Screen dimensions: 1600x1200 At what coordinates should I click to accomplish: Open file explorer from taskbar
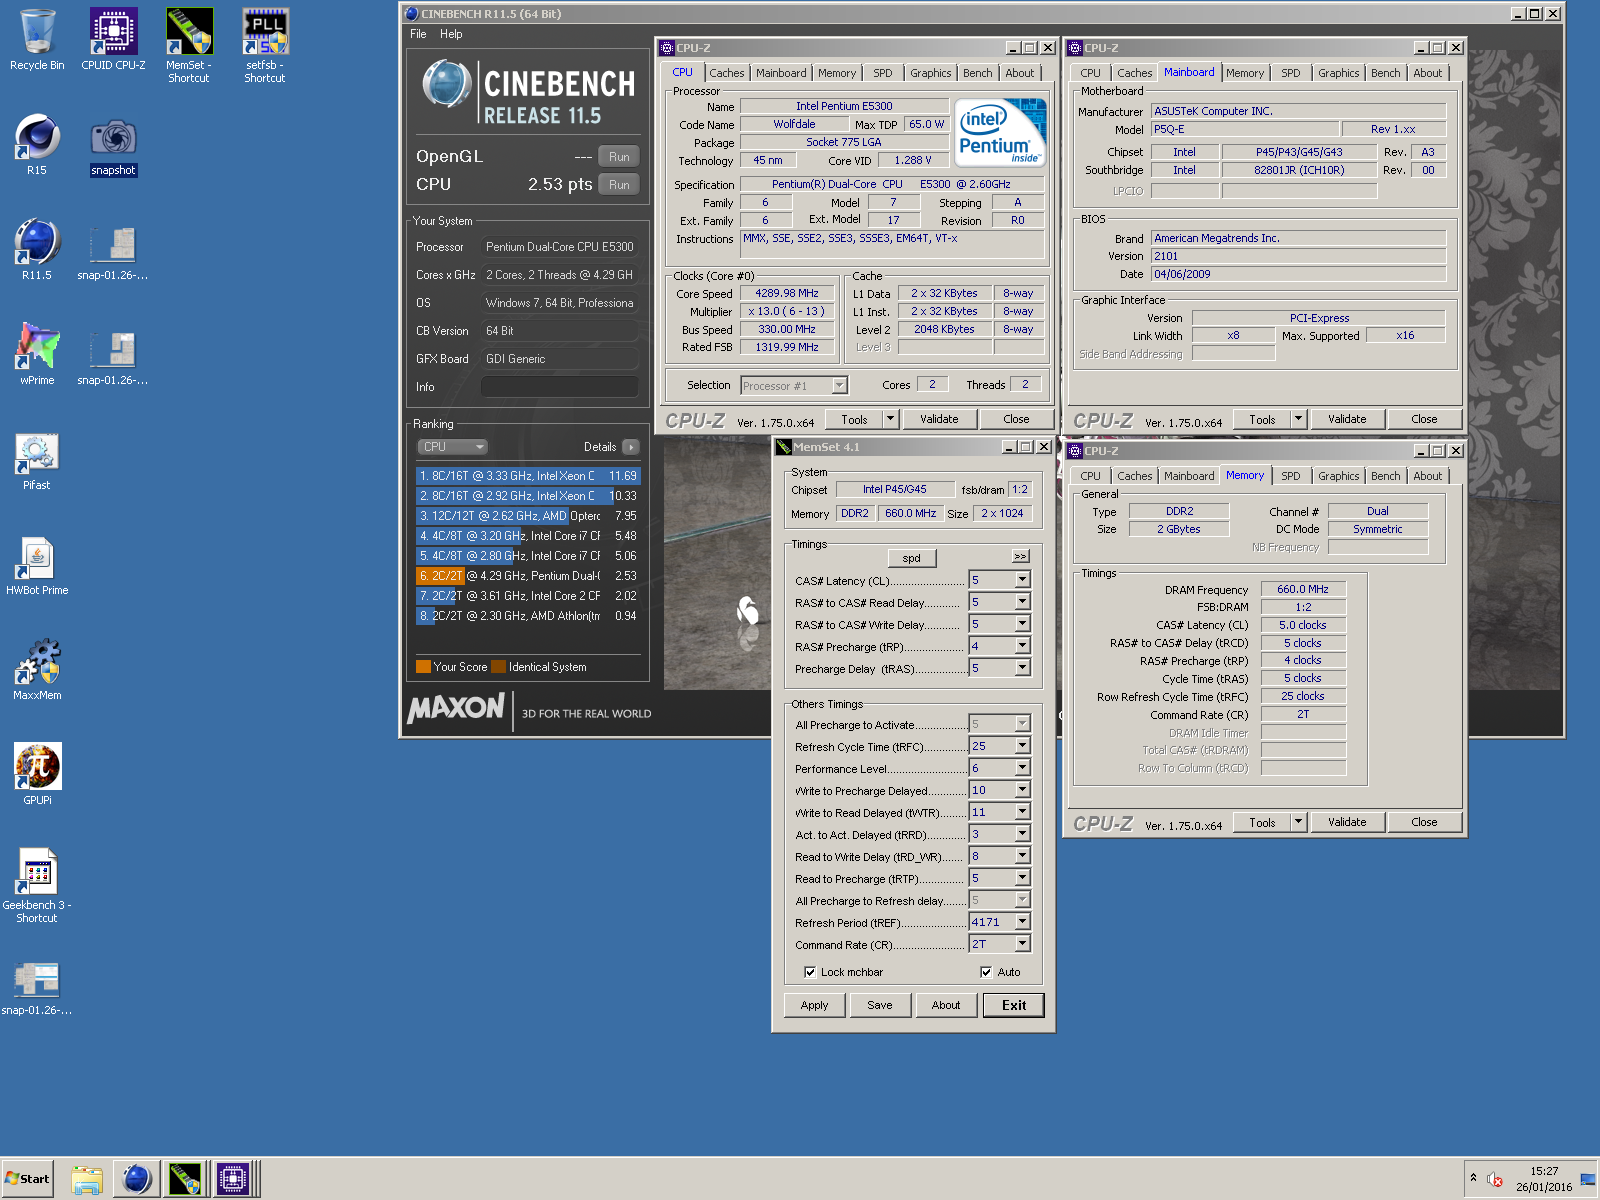87,1180
